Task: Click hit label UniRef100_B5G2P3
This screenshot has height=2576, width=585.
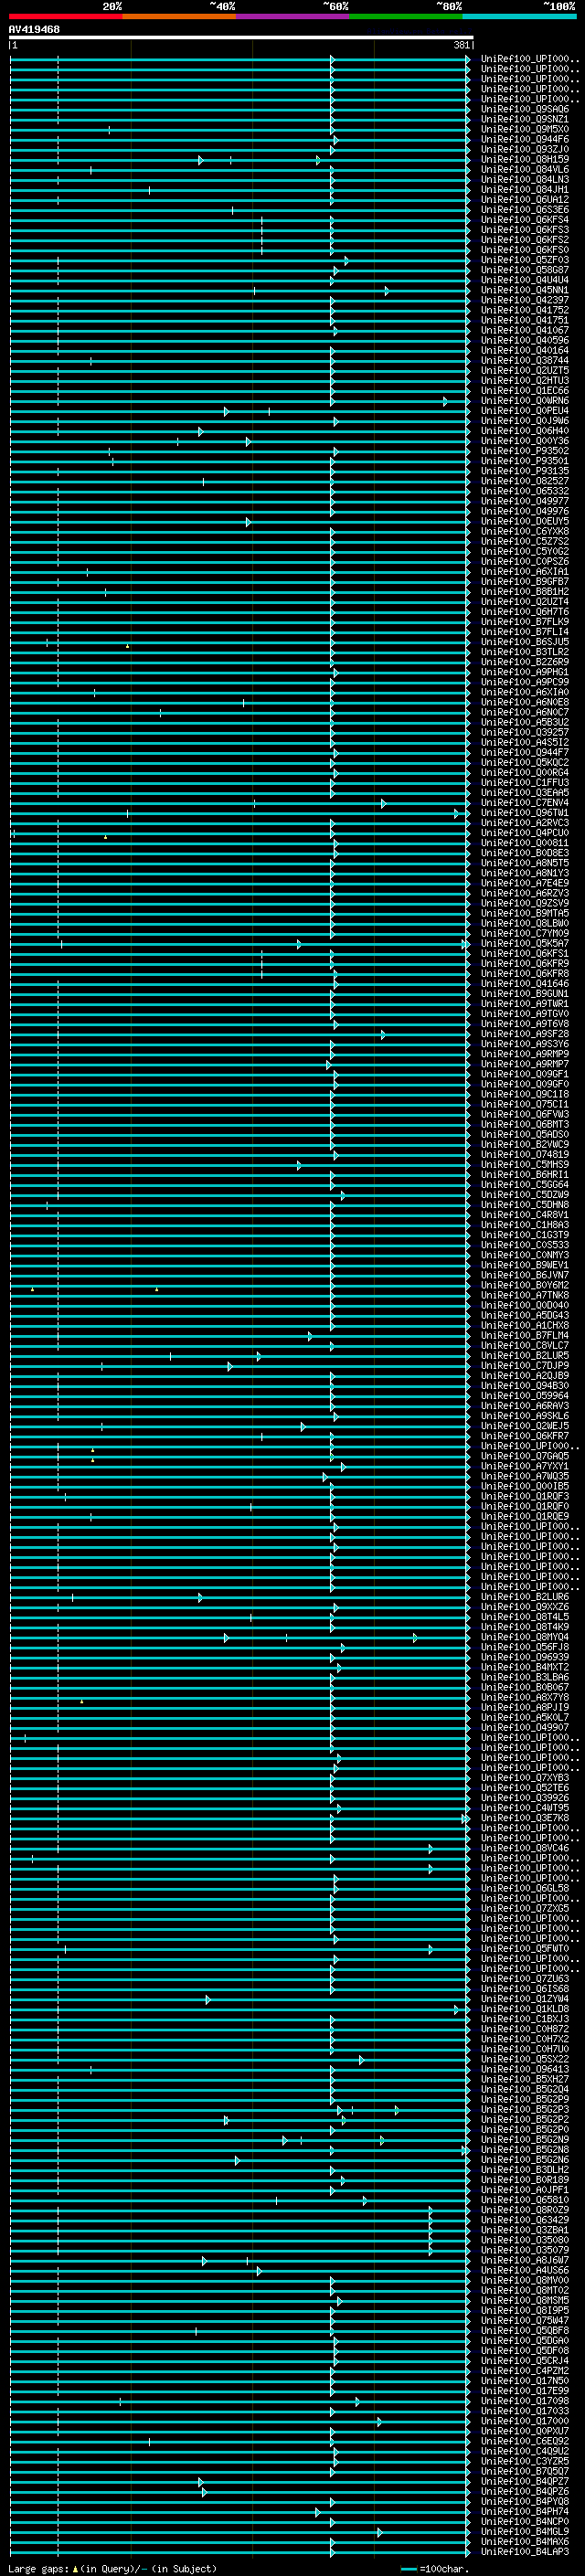Action: click(524, 2110)
